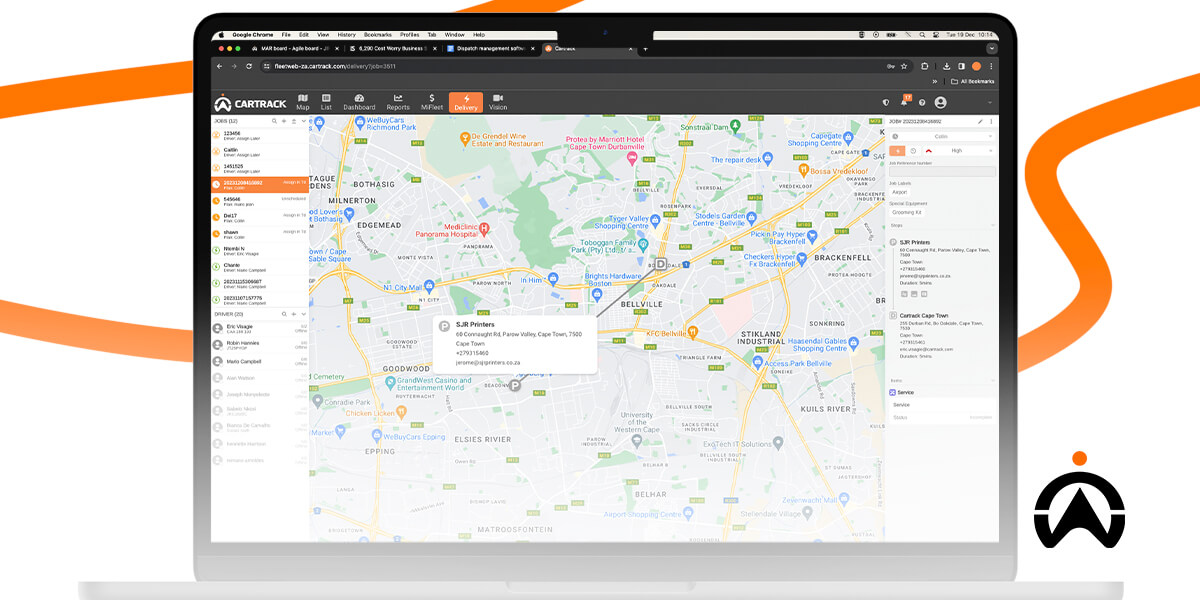Toggle the schedule clock icon in the job panel
1200x600 pixels.
[913, 150]
